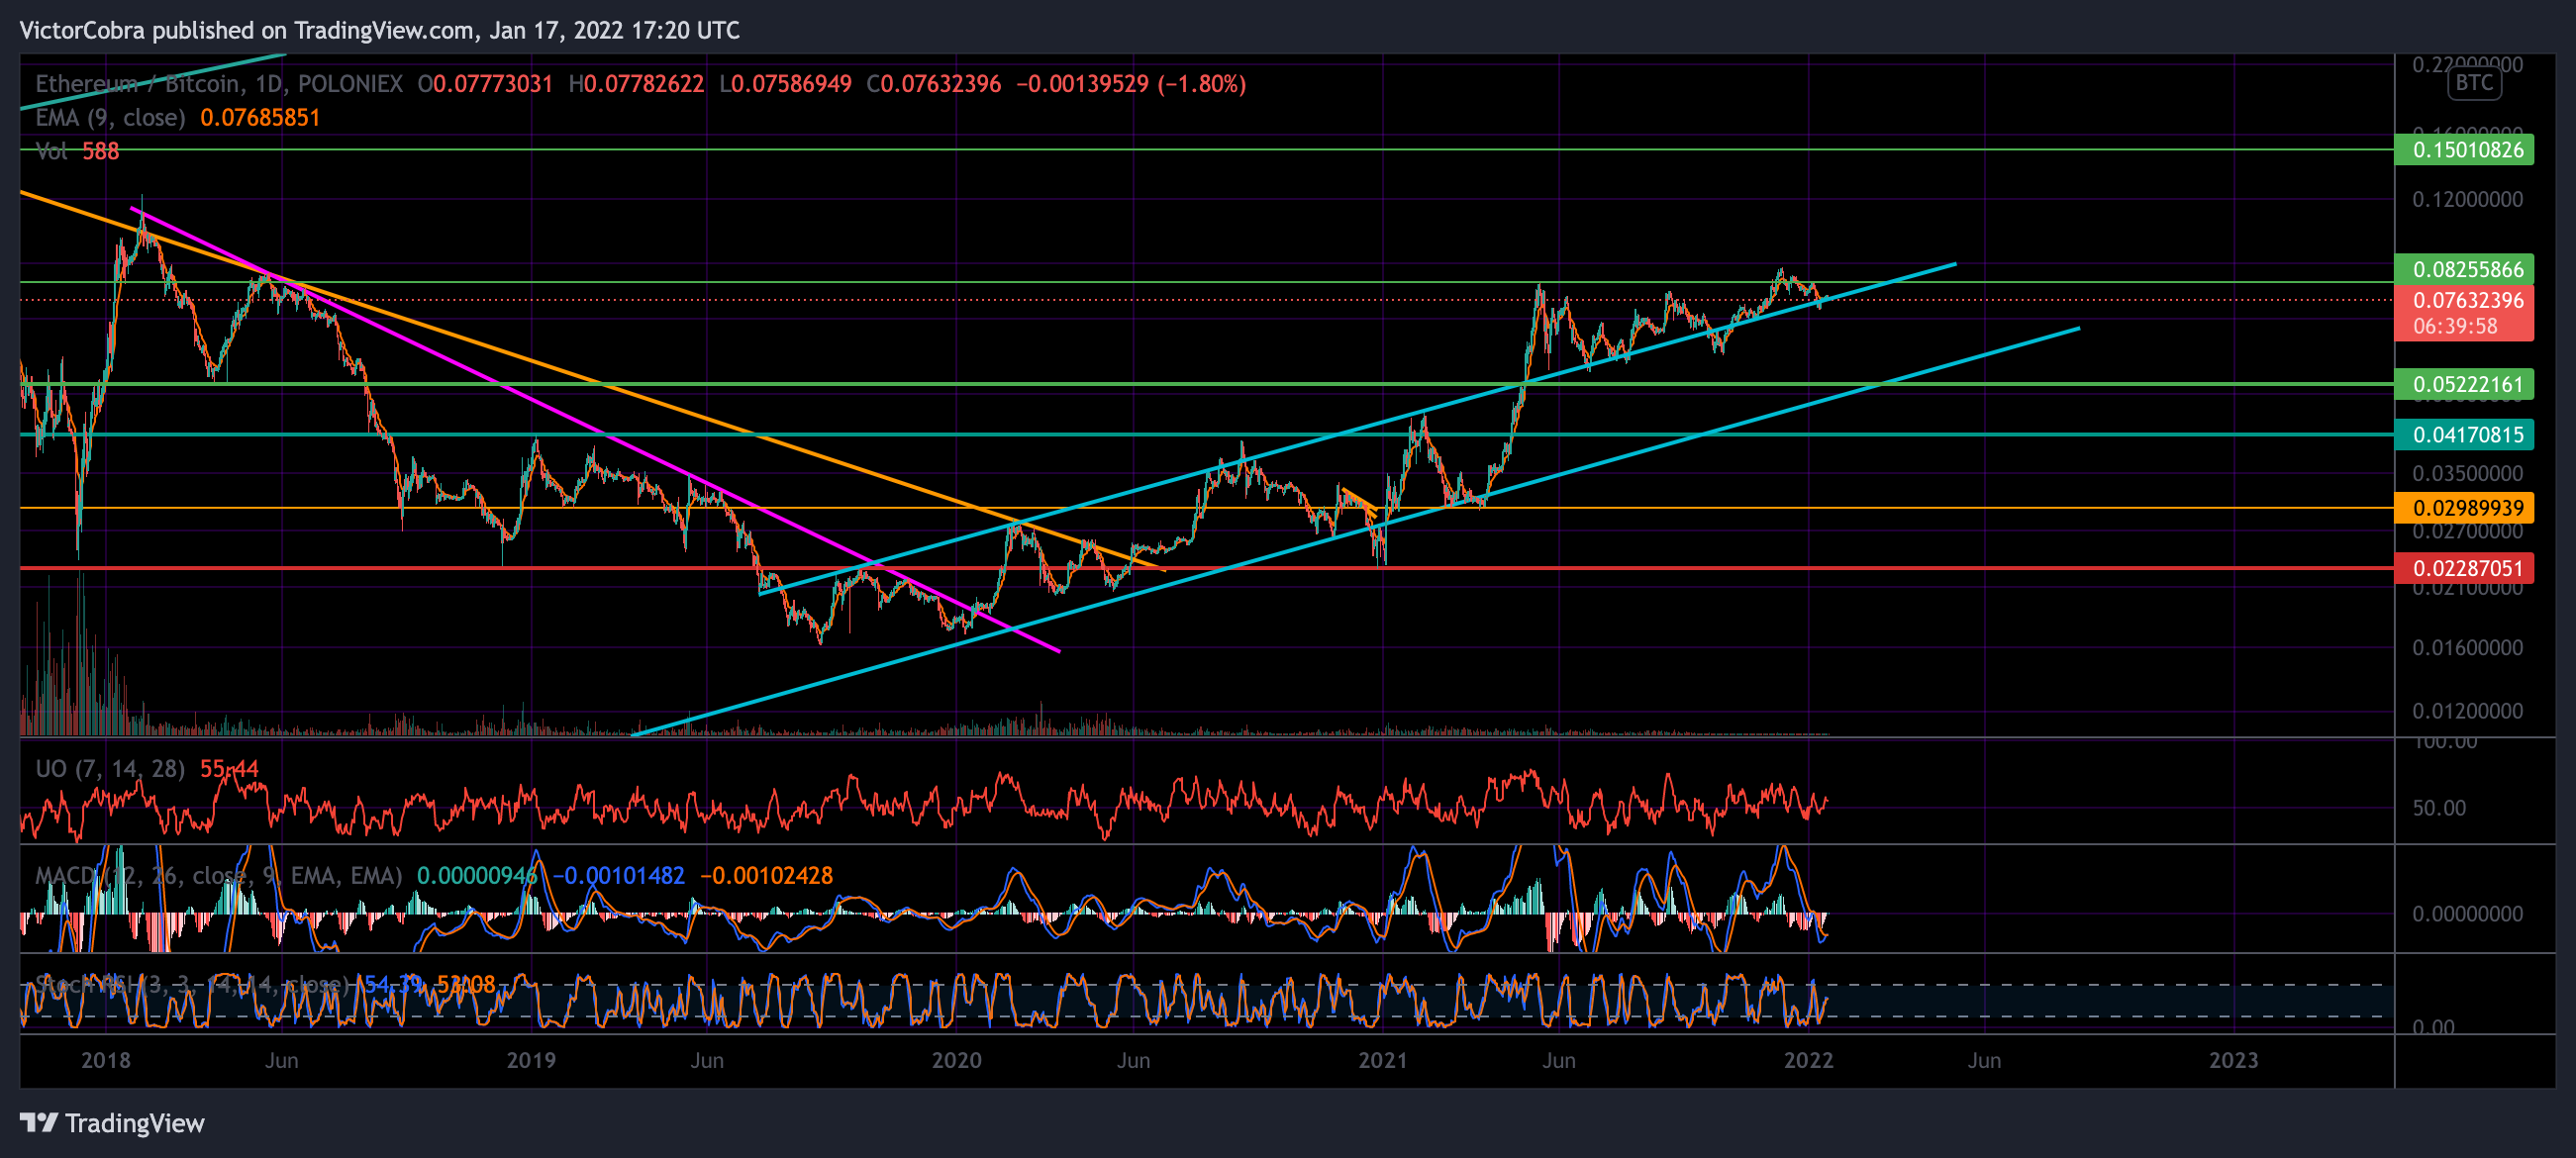Click the -0.00101482 MACD value
This screenshot has height=1158, width=2576.
pos(619,875)
